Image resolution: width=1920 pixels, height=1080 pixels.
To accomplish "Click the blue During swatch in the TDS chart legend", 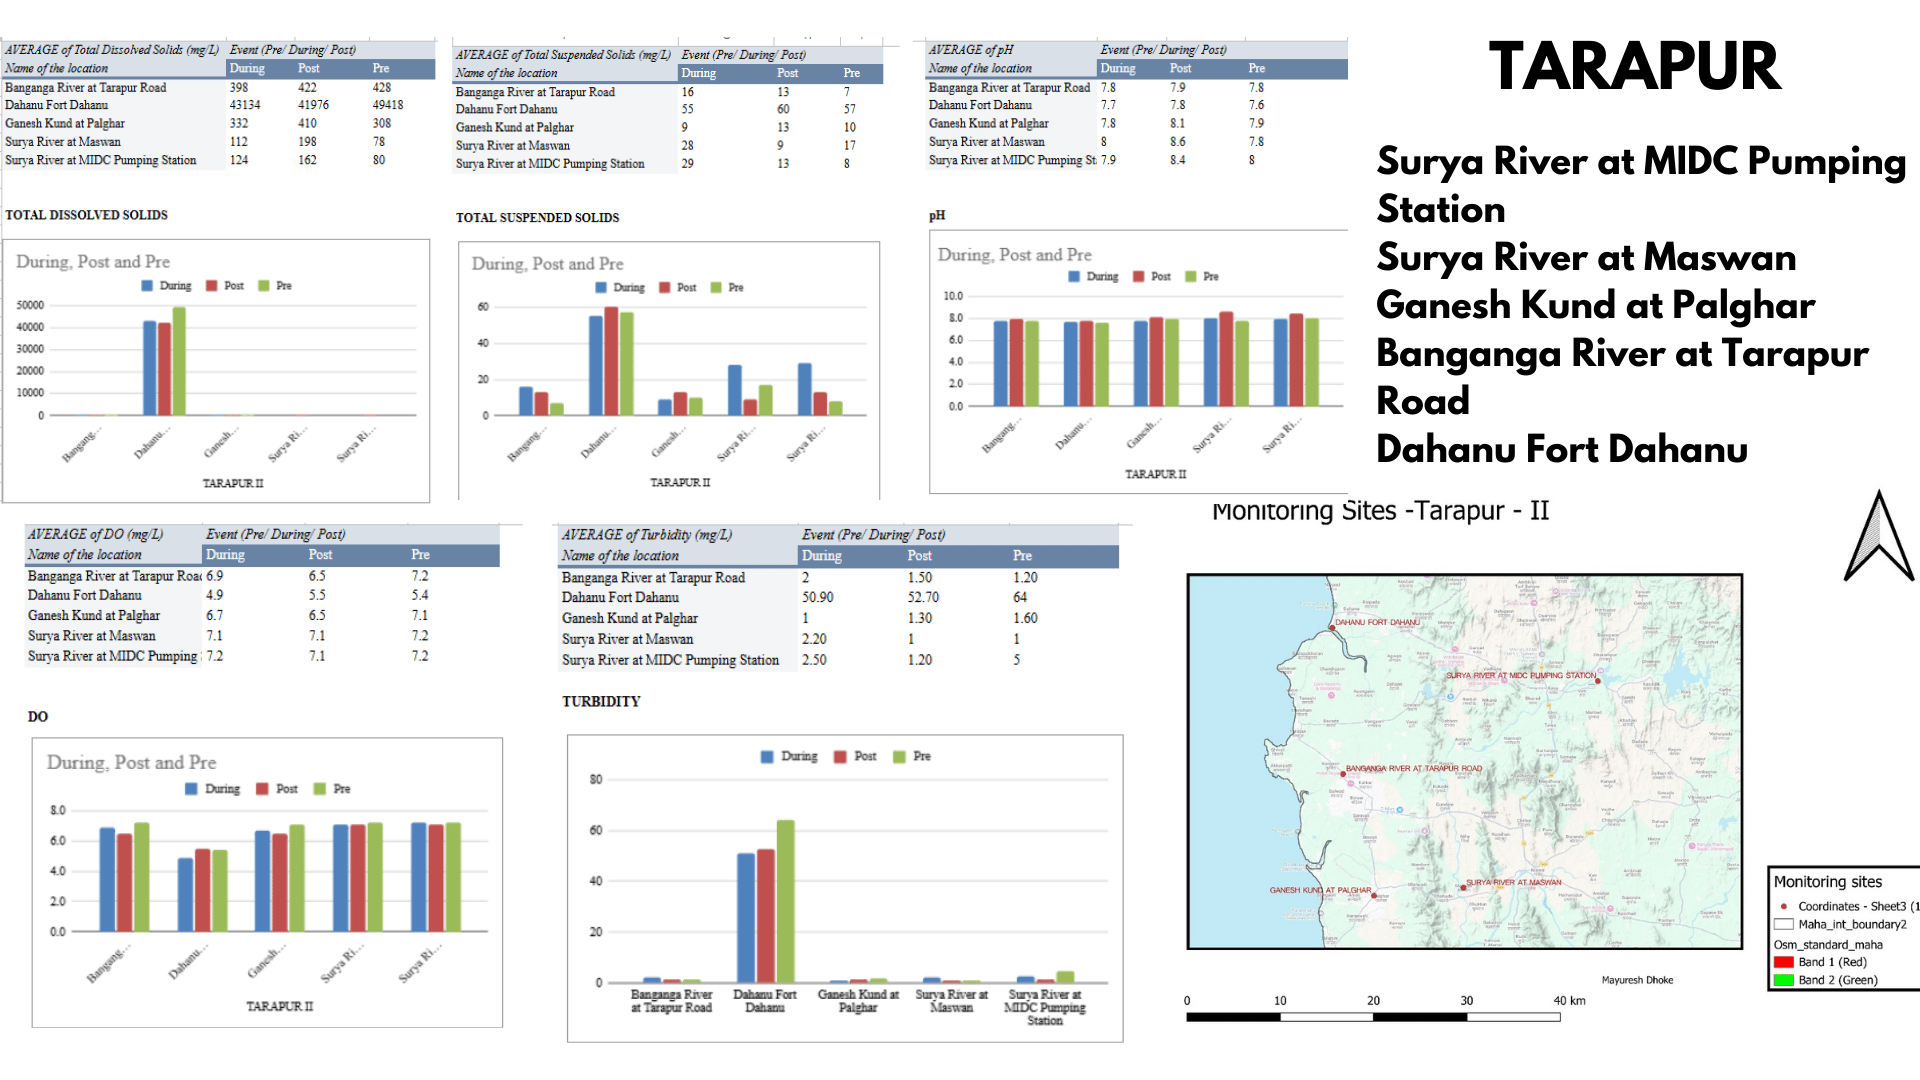I will point(148,286).
